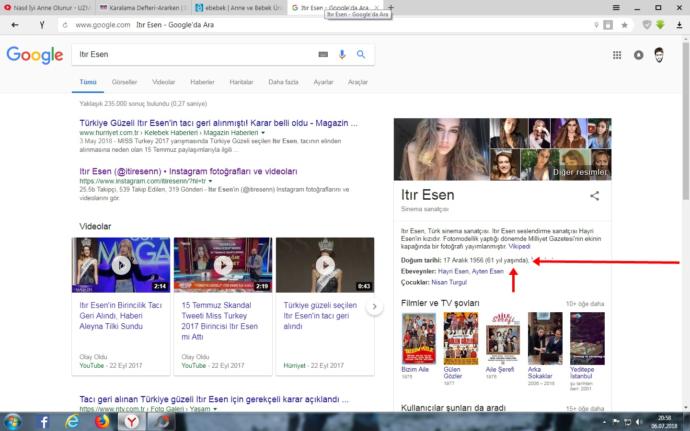This screenshot has width=690, height=431.
Task: Expand the hurriyet.com.tr result dropdown arrow
Action: tap(263, 133)
